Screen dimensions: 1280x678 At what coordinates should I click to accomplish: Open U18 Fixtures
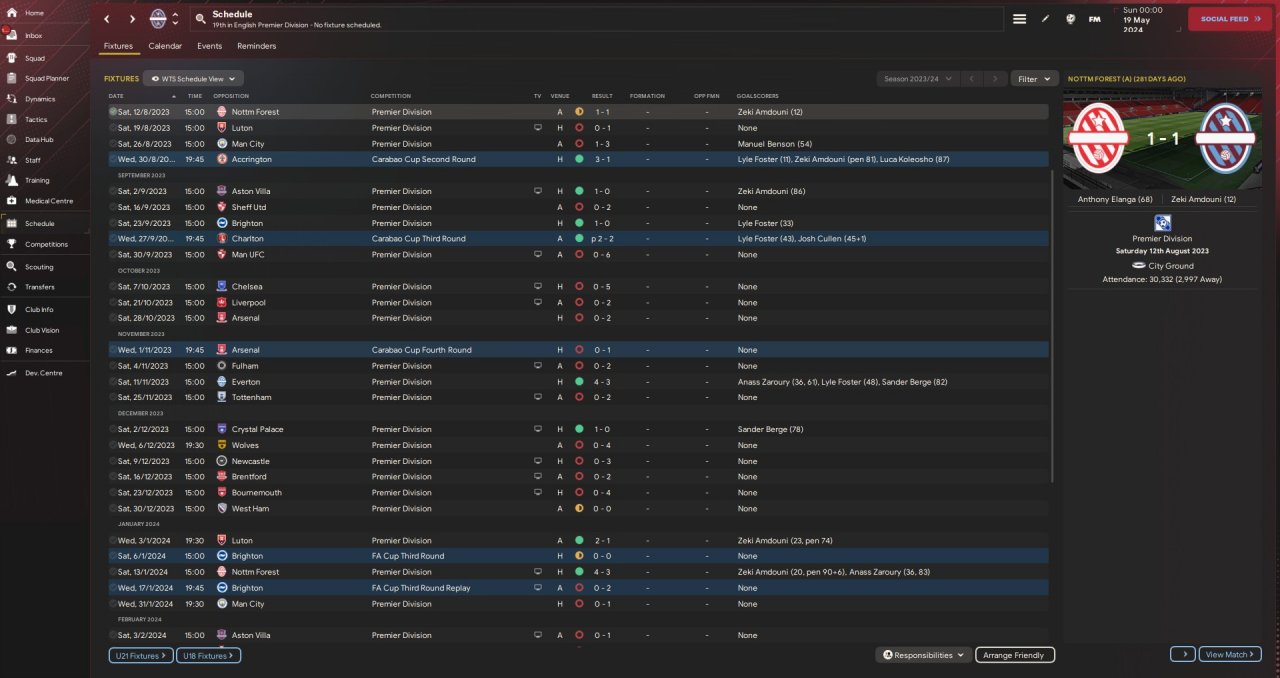tap(208, 655)
